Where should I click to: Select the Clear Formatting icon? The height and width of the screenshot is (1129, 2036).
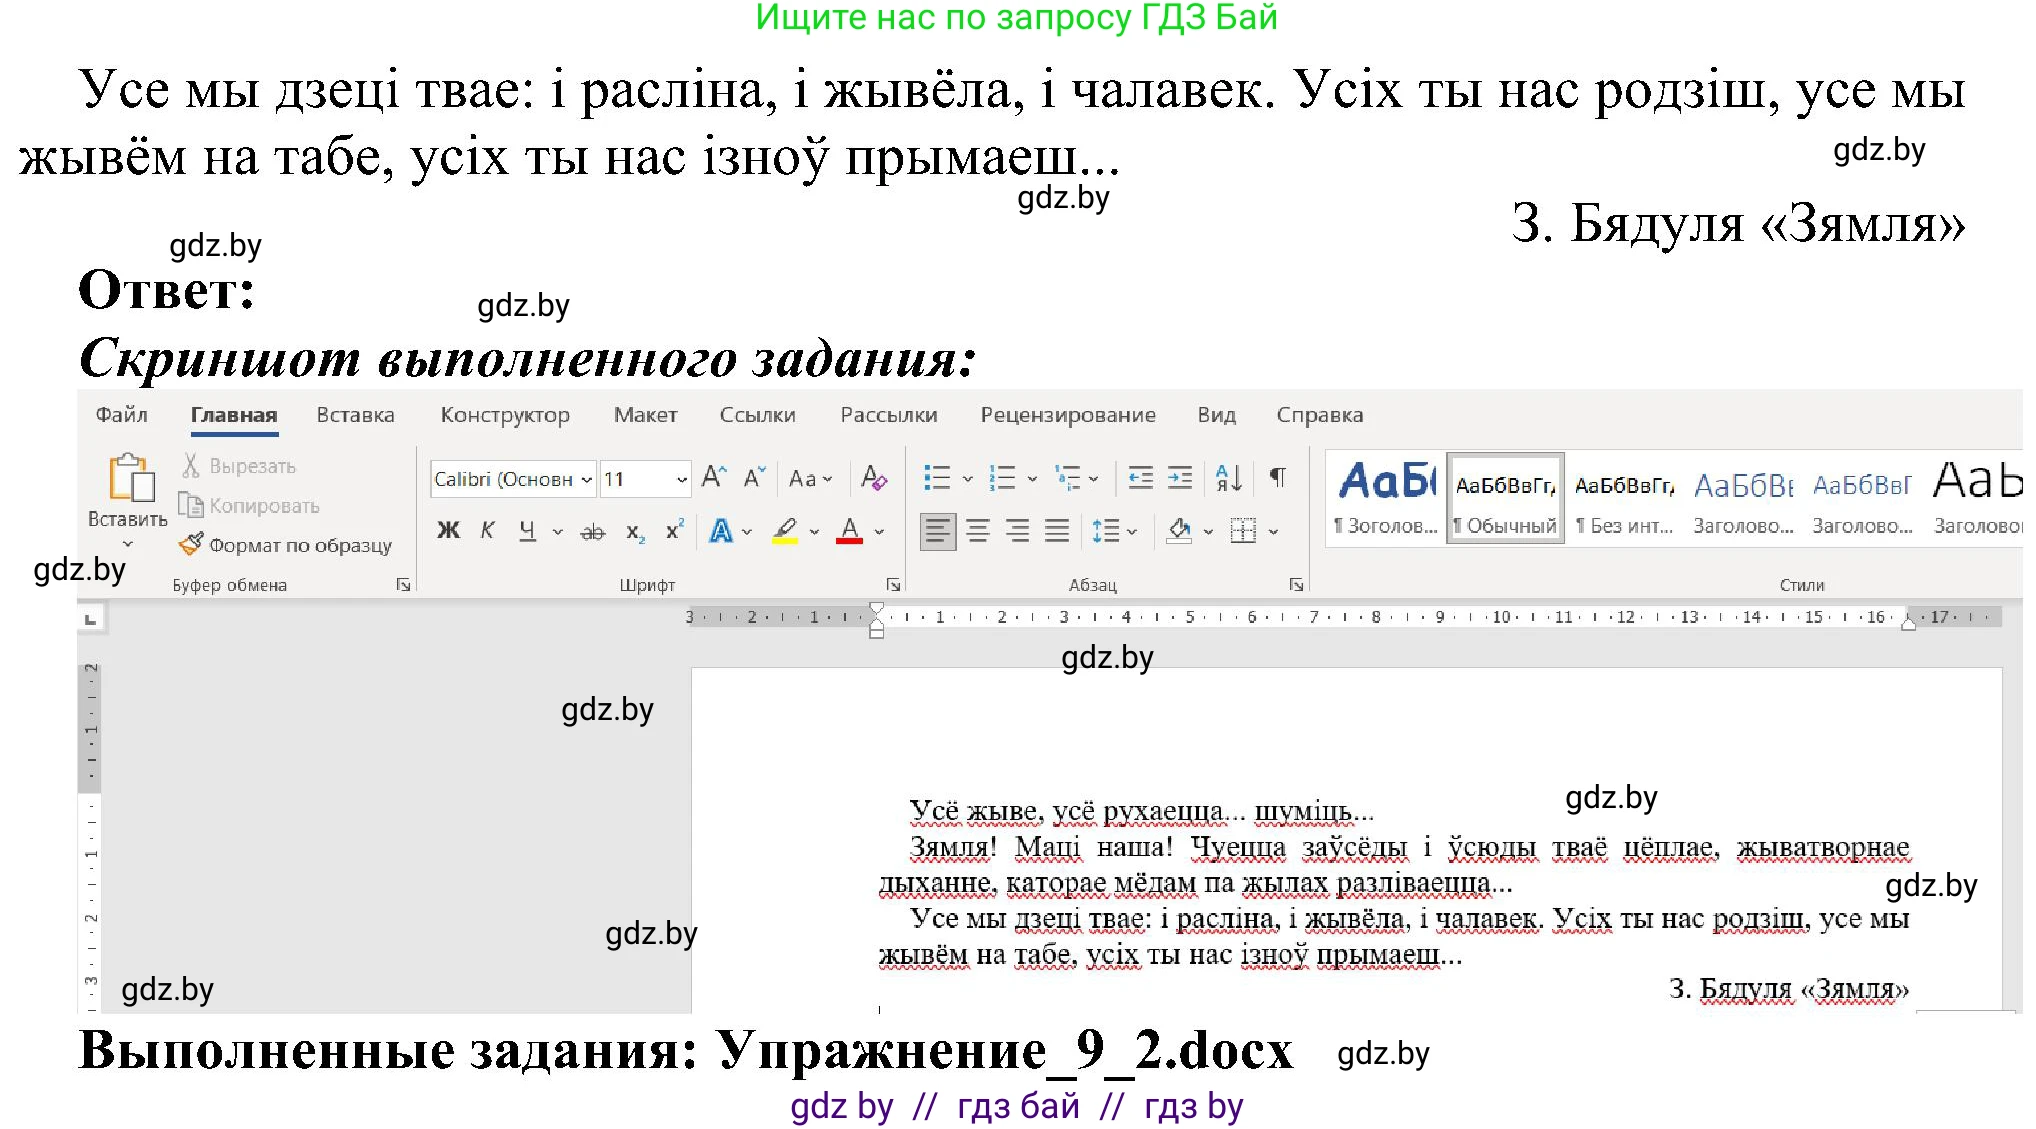point(874,478)
